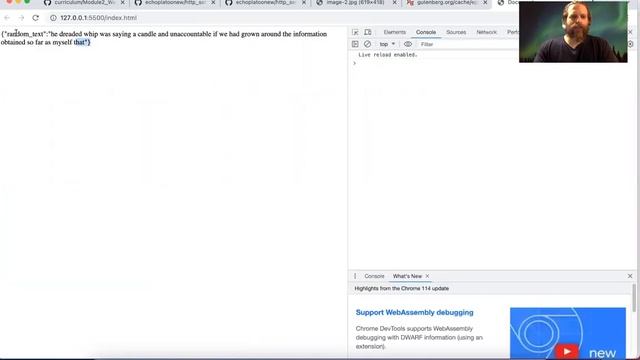Click the macOS green fullscreen button

coord(27,2)
